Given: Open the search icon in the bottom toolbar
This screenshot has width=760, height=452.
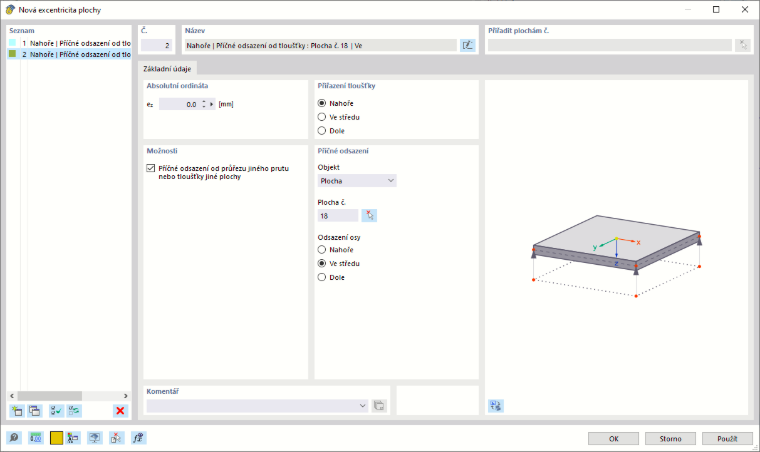Looking at the screenshot, I should (x=14, y=438).
